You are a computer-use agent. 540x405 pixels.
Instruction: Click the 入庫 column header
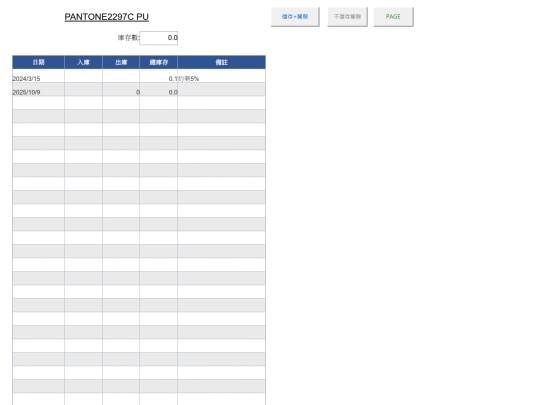click(x=83, y=62)
